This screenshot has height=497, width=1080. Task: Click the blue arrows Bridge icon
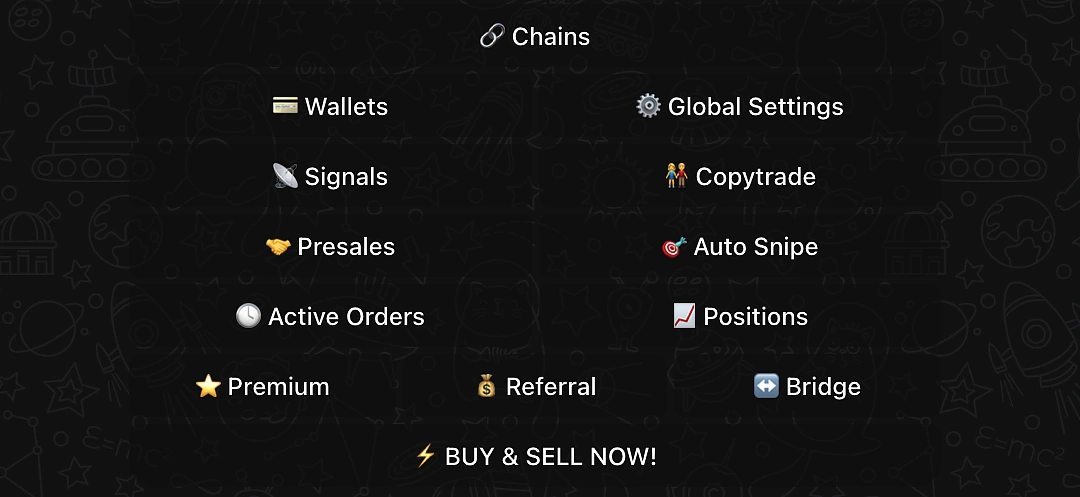coord(766,386)
